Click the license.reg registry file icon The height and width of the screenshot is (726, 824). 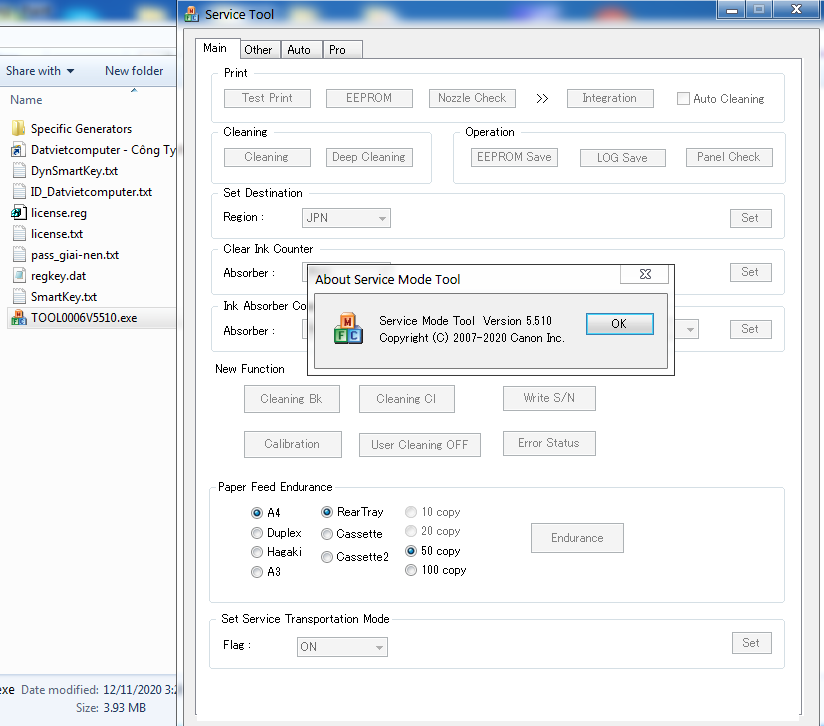click(x=18, y=212)
